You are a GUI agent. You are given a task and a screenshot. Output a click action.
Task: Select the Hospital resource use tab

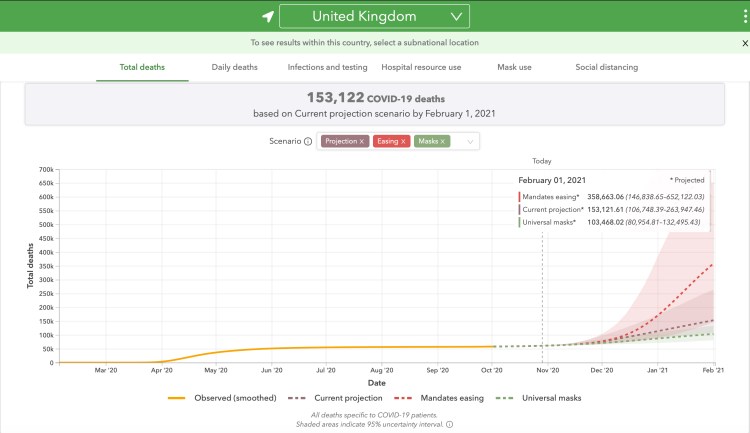pyautogui.click(x=421, y=67)
